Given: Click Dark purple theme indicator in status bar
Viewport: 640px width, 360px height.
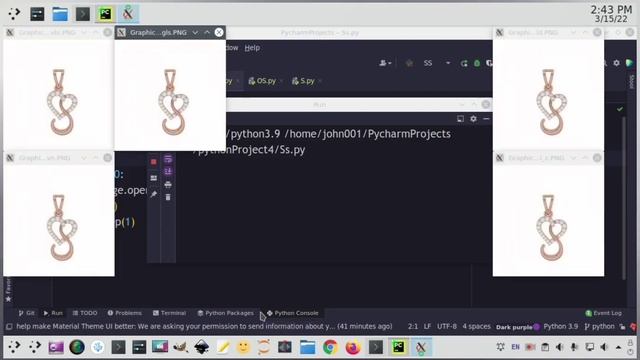Looking at the screenshot, I should coord(518,327).
